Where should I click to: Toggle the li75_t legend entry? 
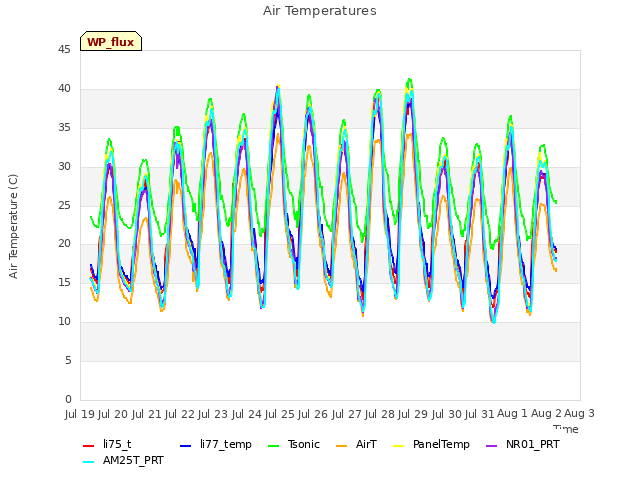[x=107, y=444]
